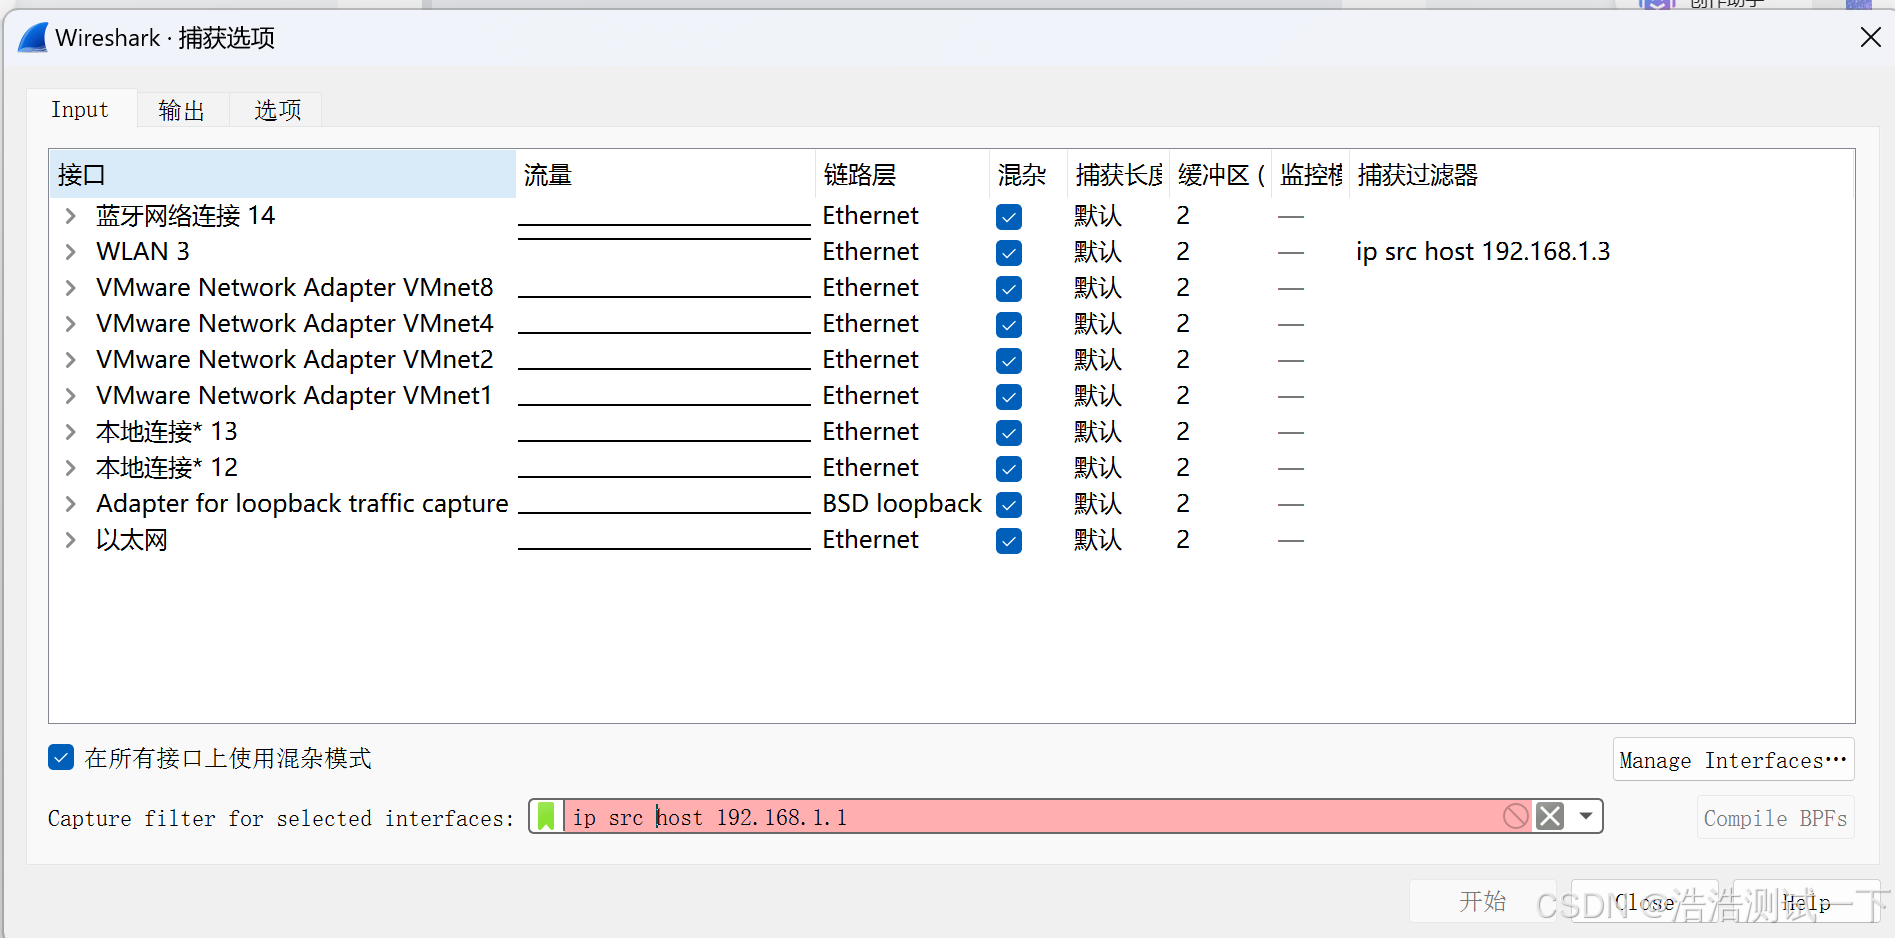Switch to the 选项 tab
Screen dimensions: 1895x938
point(277,110)
